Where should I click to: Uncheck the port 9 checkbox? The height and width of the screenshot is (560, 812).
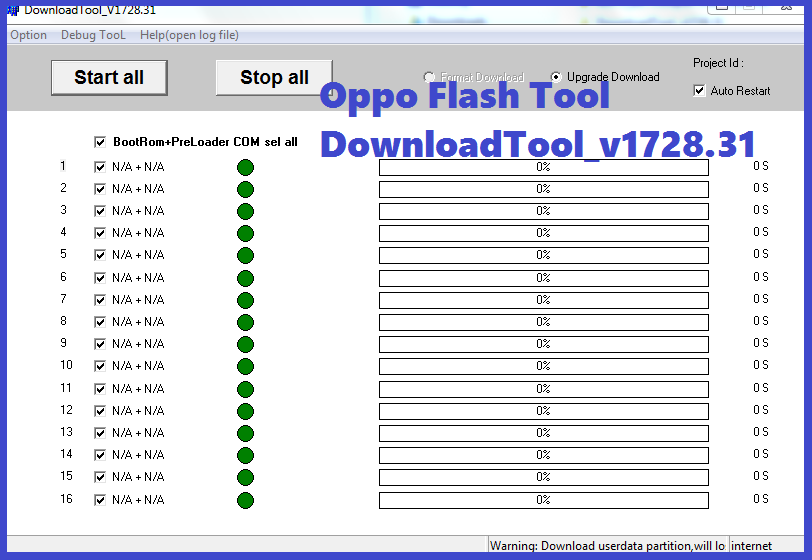click(x=100, y=344)
